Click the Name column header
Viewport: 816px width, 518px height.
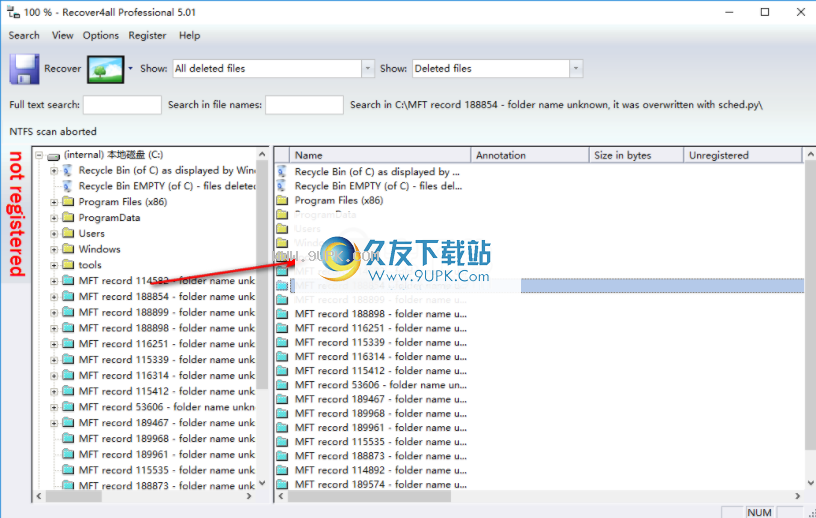tap(380, 155)
